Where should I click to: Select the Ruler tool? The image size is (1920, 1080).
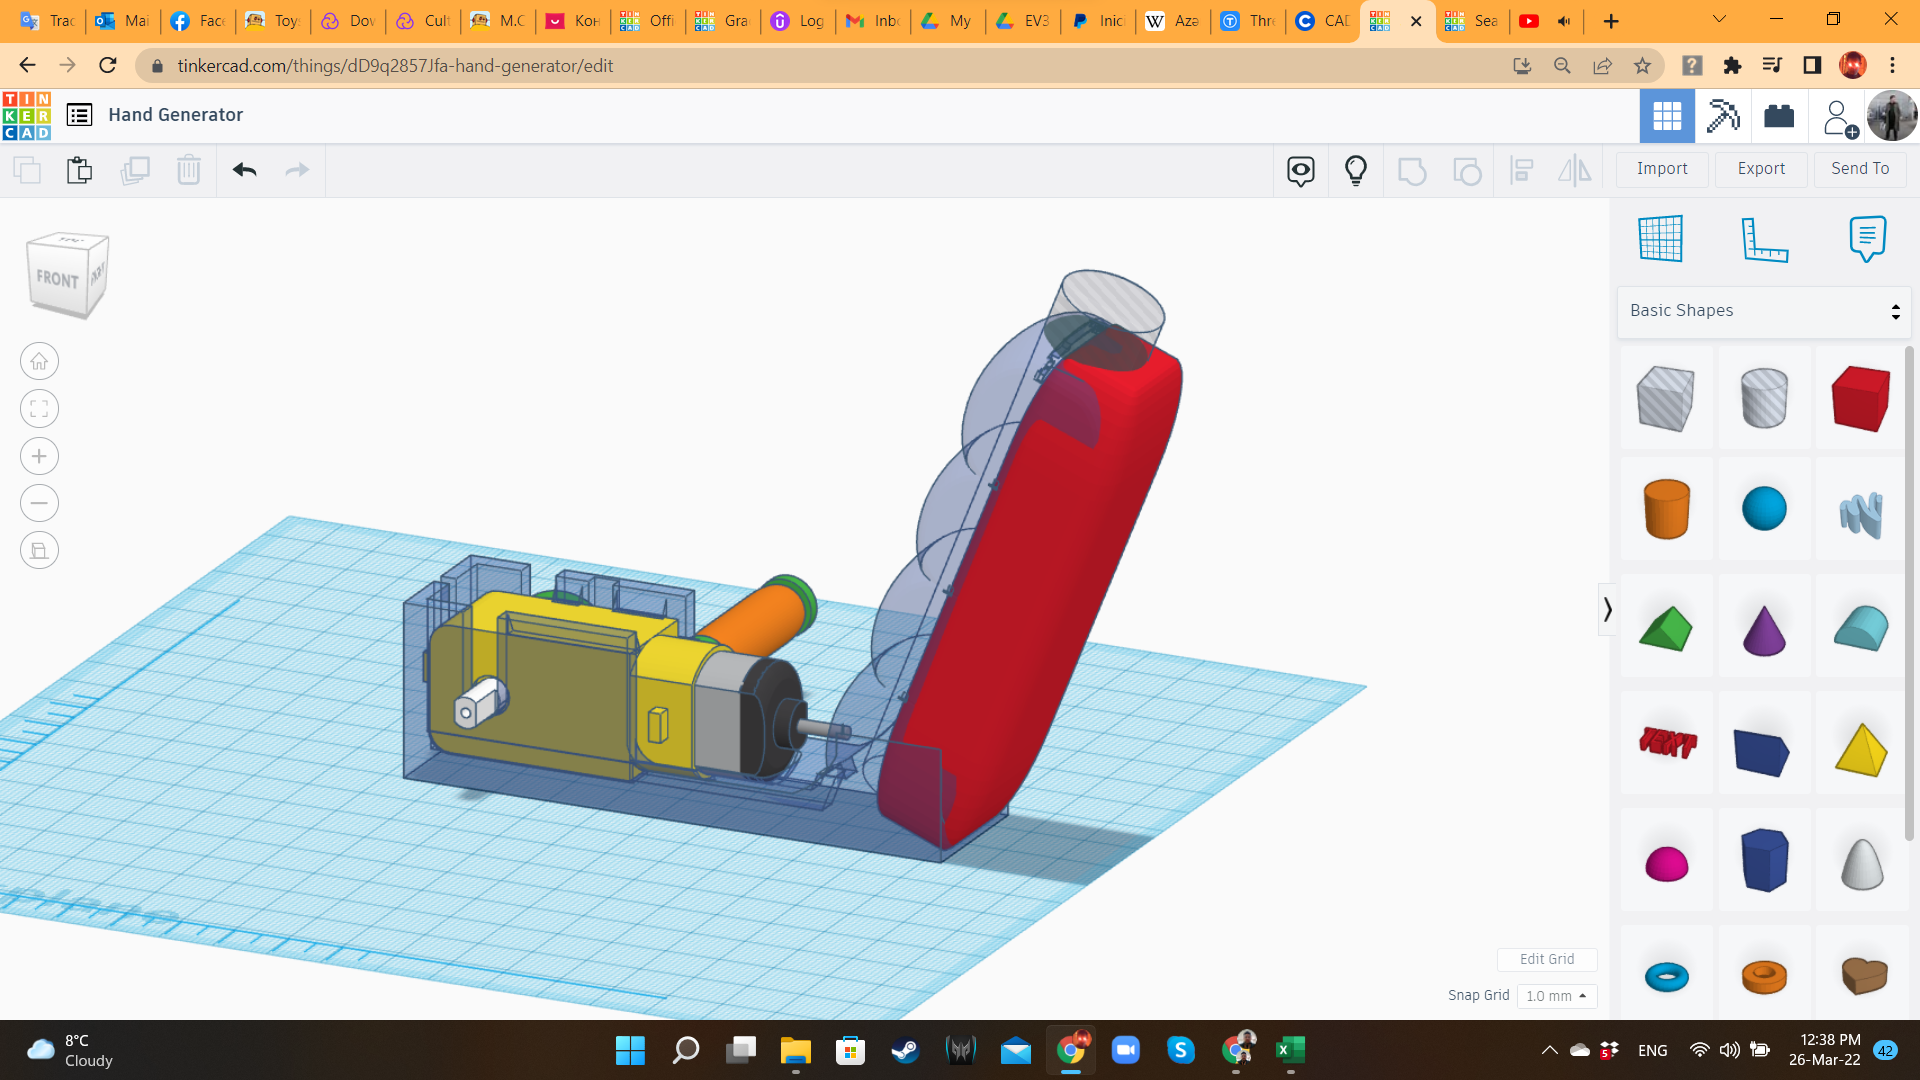1764,238
